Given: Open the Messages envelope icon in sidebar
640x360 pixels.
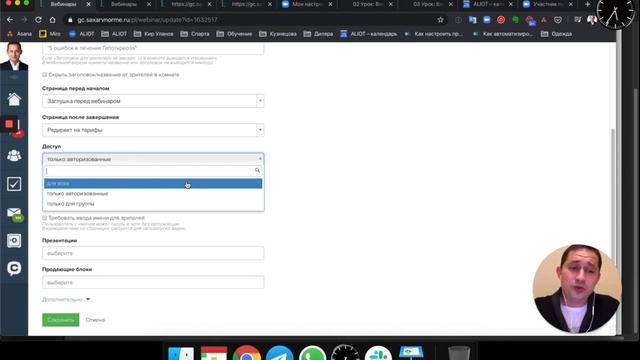Looking at the screenshot, I should pos(14,212).
